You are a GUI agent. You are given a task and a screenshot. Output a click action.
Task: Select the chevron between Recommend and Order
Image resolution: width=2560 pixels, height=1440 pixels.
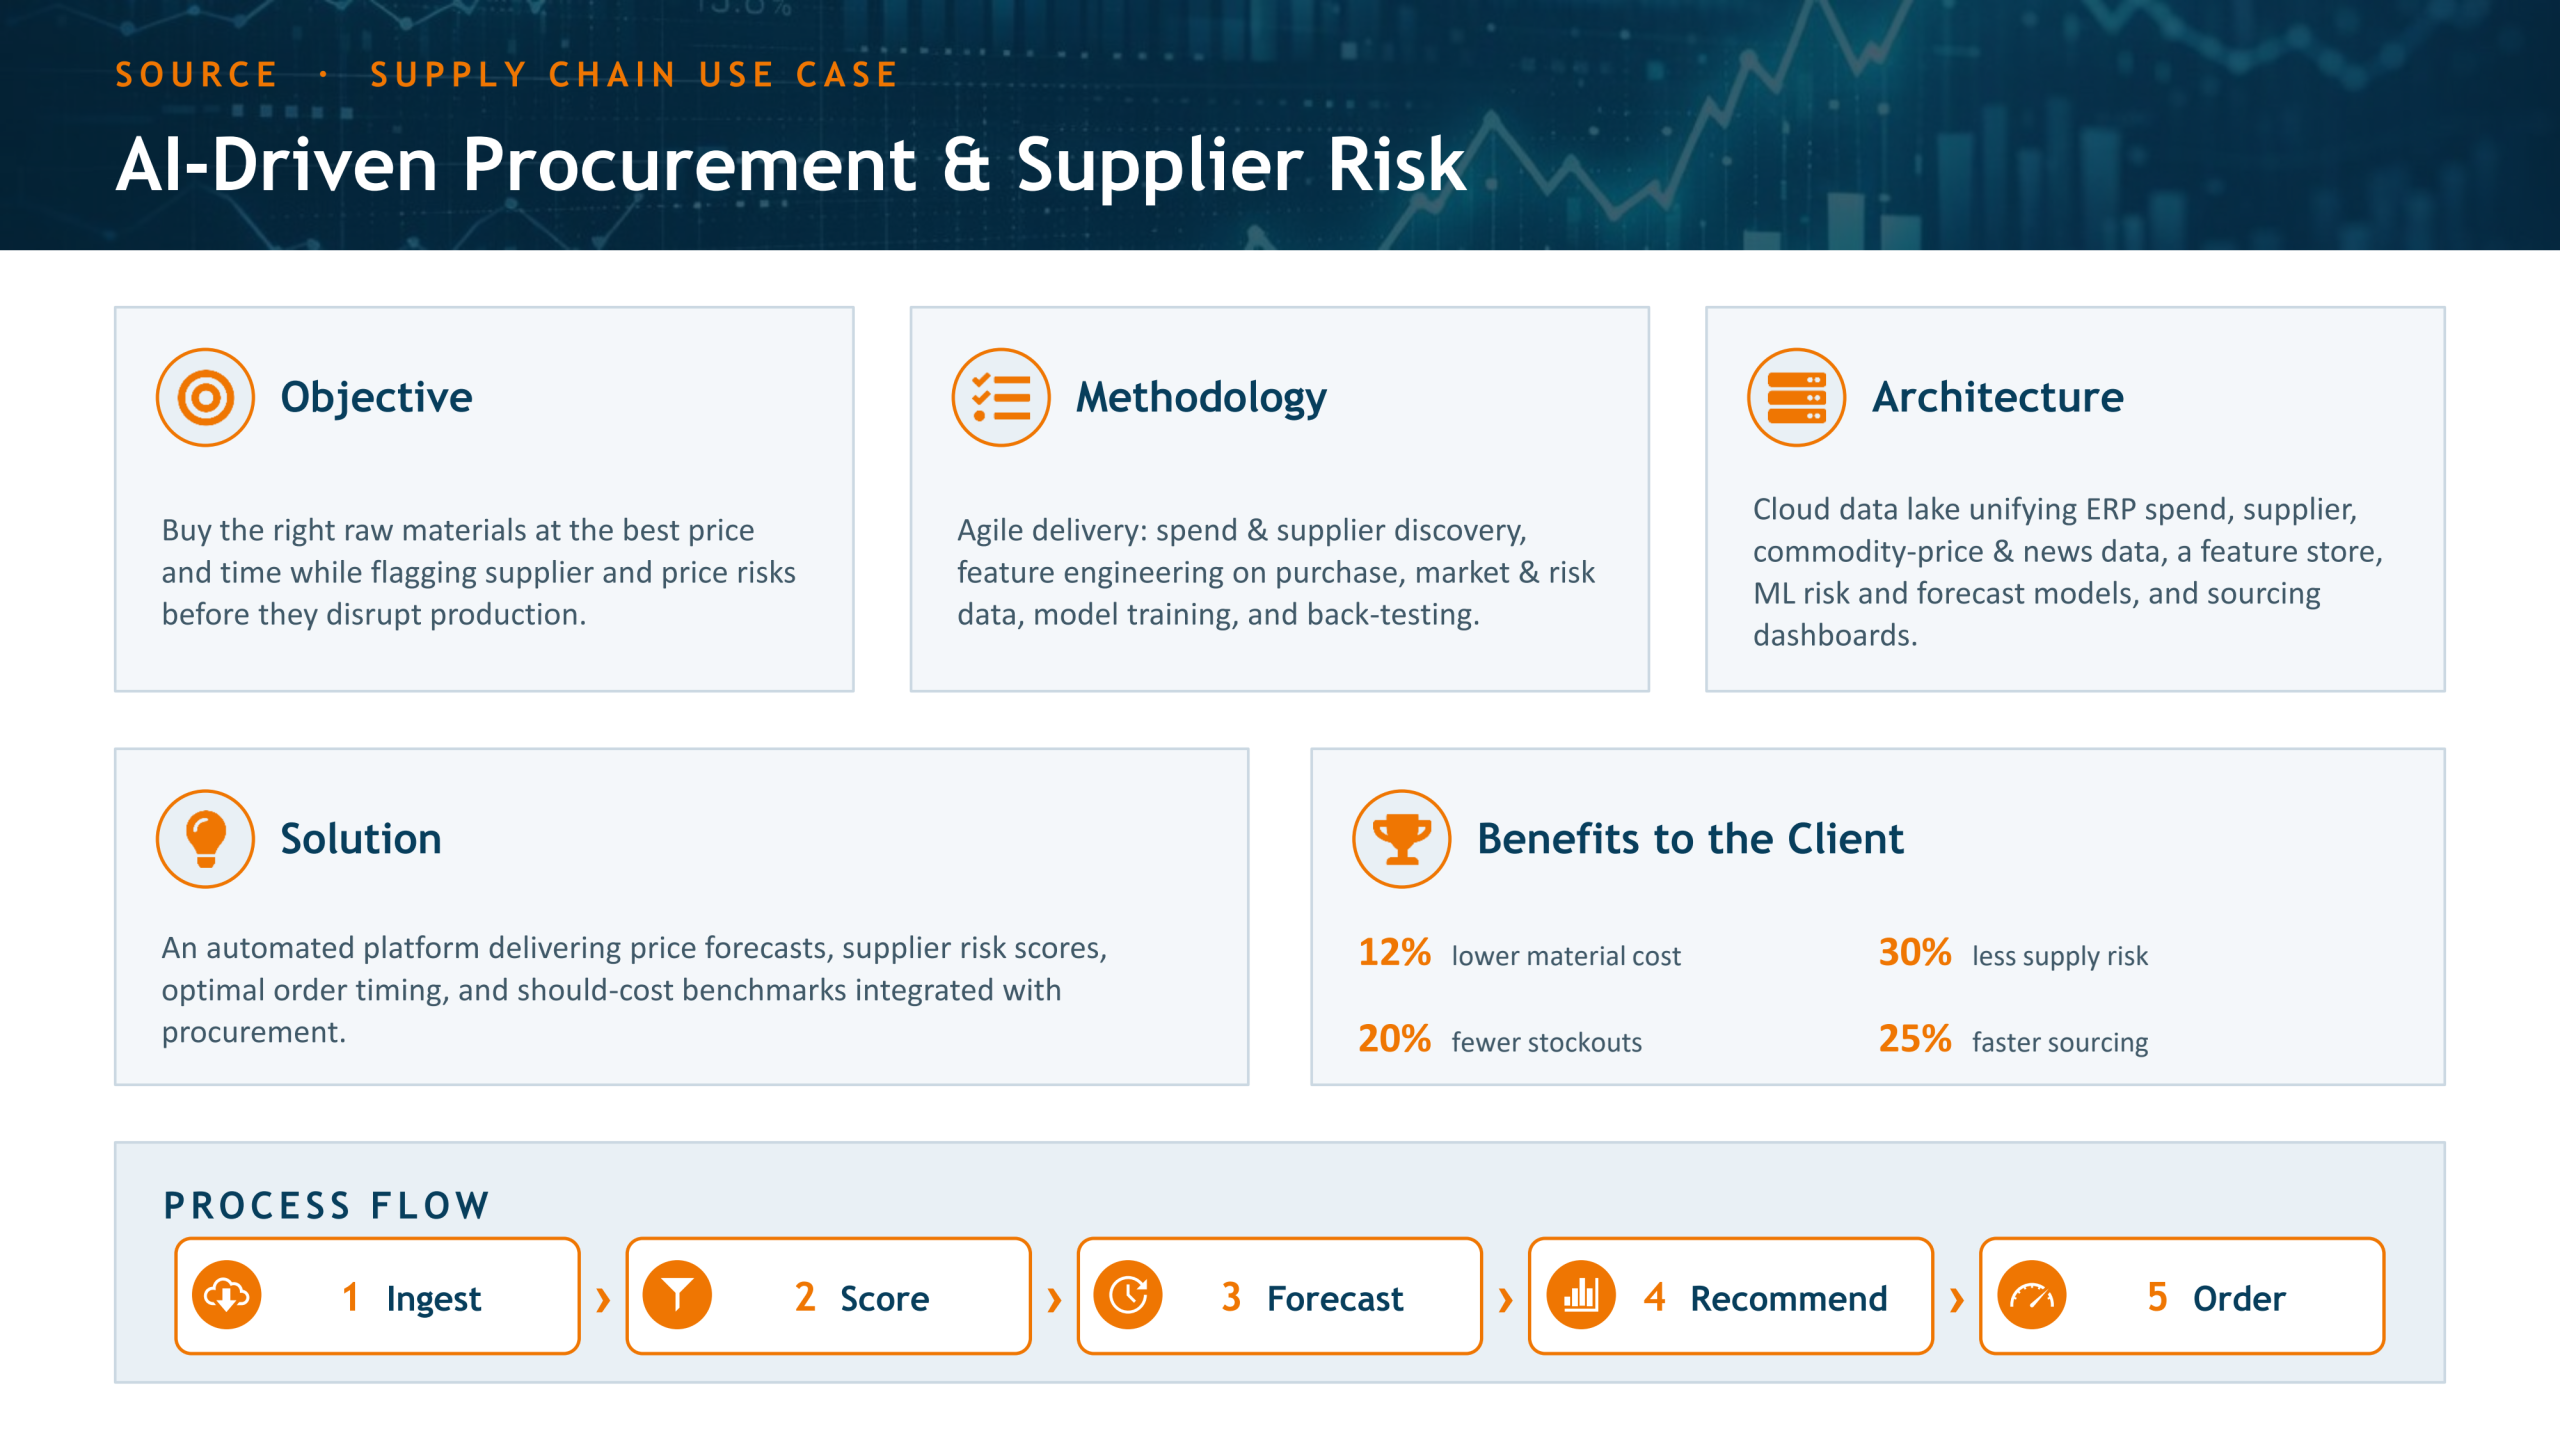[1957, 1299]
